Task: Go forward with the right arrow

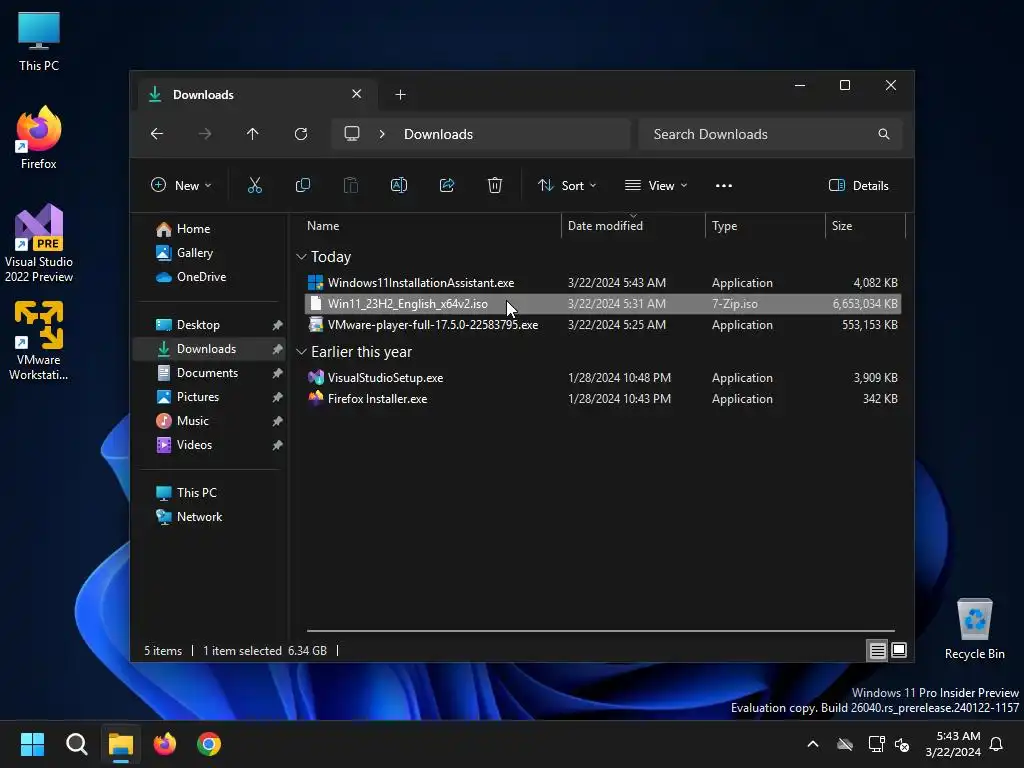Action: pos(205,134)
